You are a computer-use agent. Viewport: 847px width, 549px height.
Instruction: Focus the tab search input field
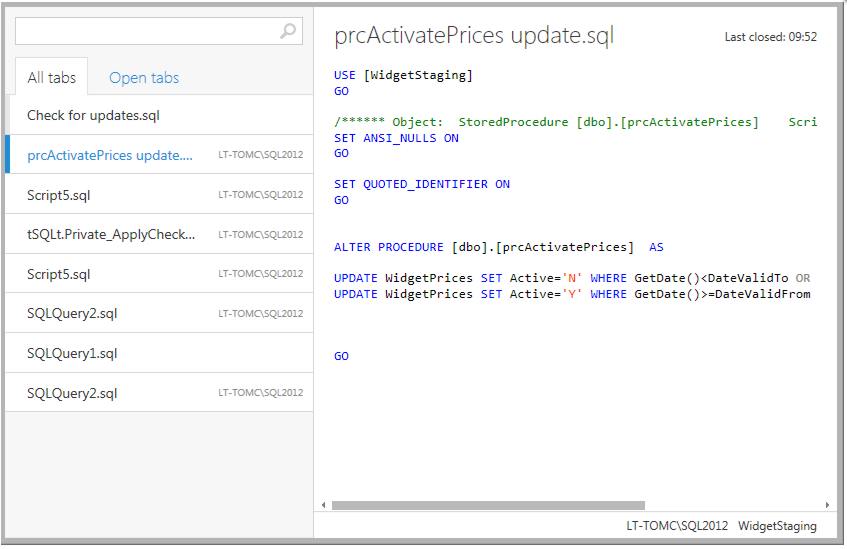(x=159, y=31)
